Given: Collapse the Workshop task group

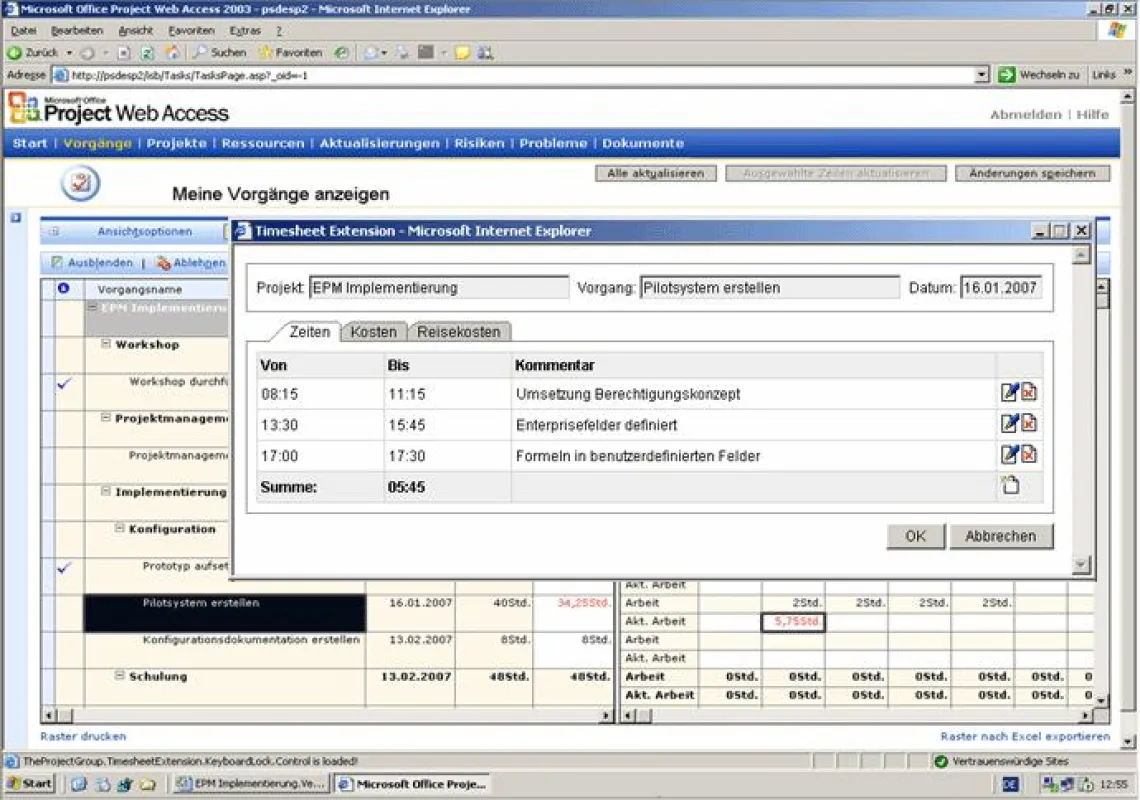Looking at the screenshot, I should [106, 343].
